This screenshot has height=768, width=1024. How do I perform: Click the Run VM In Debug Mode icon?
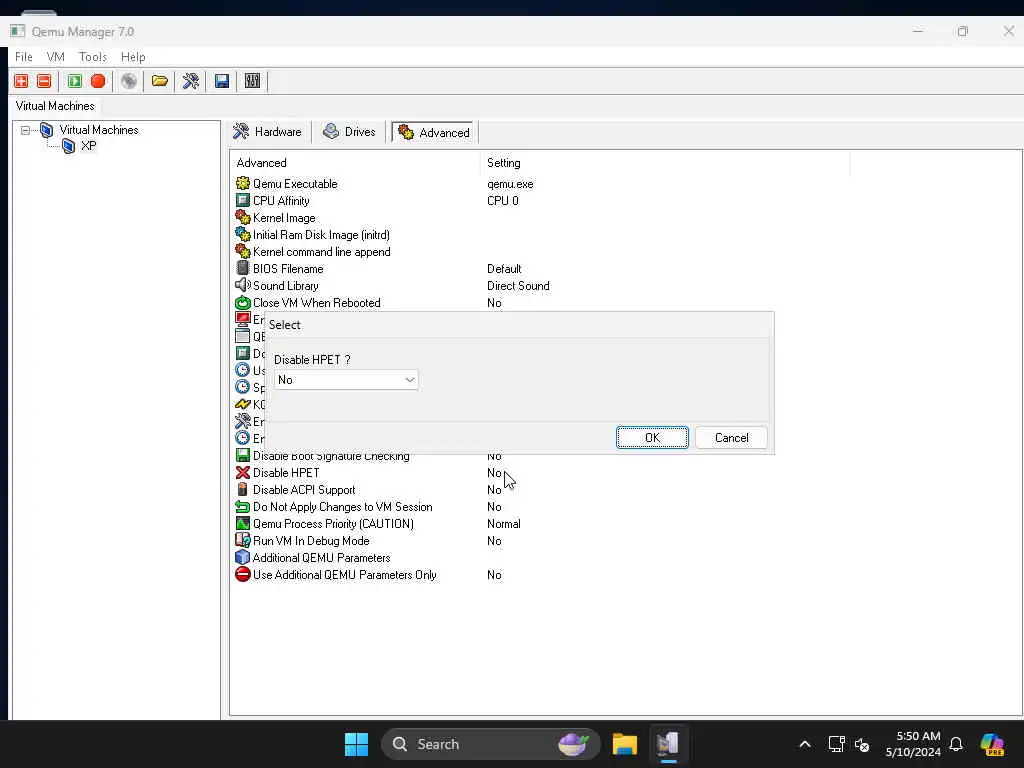coord(243,540)
